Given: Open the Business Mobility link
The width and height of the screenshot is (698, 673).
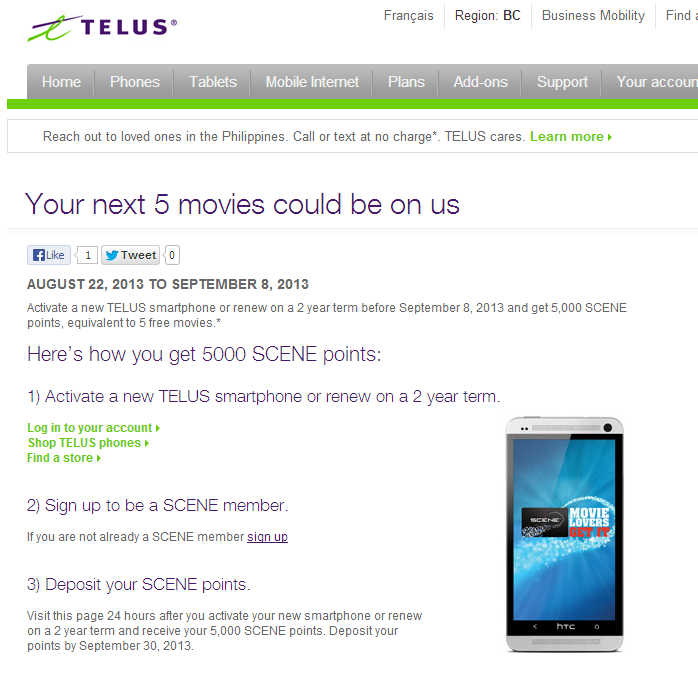Looking at the screenshot, I should 593,16.
